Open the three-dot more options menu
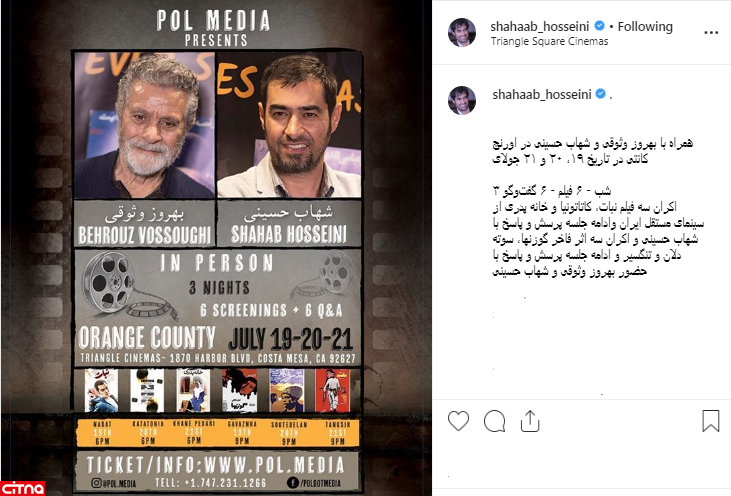731x496 pixels. pos(711,33)
